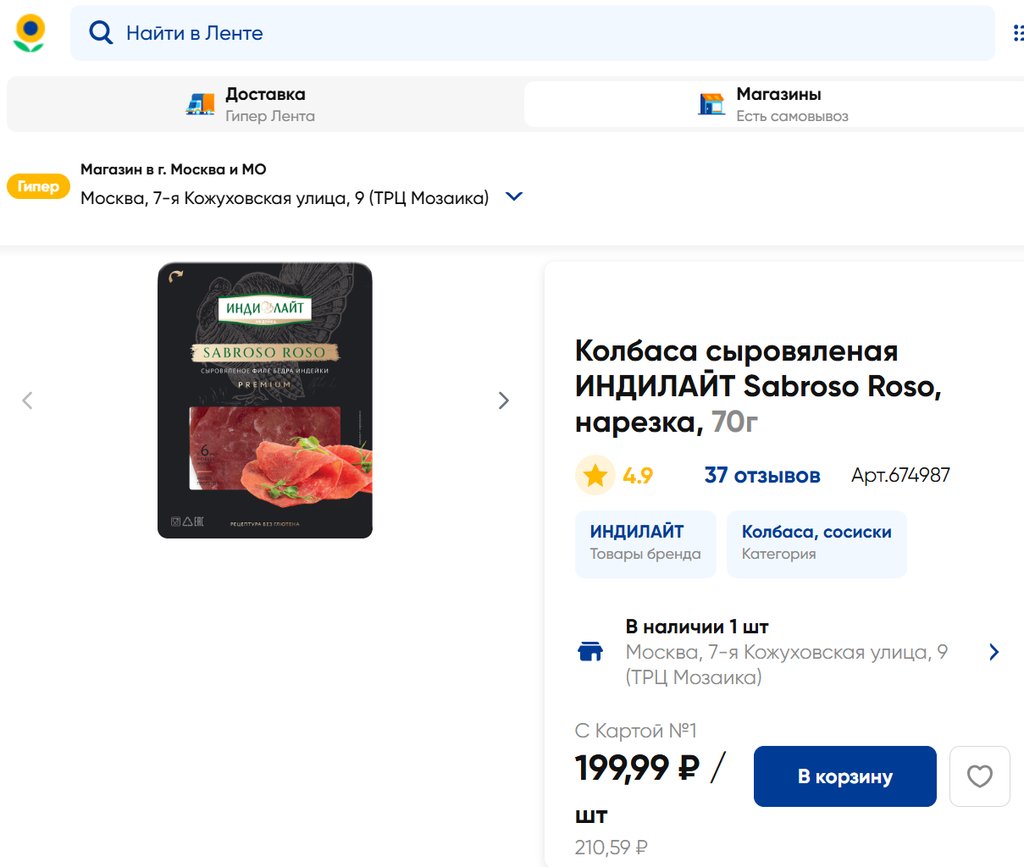
Task: Show previous product image arrow
Action: [27, 401]
